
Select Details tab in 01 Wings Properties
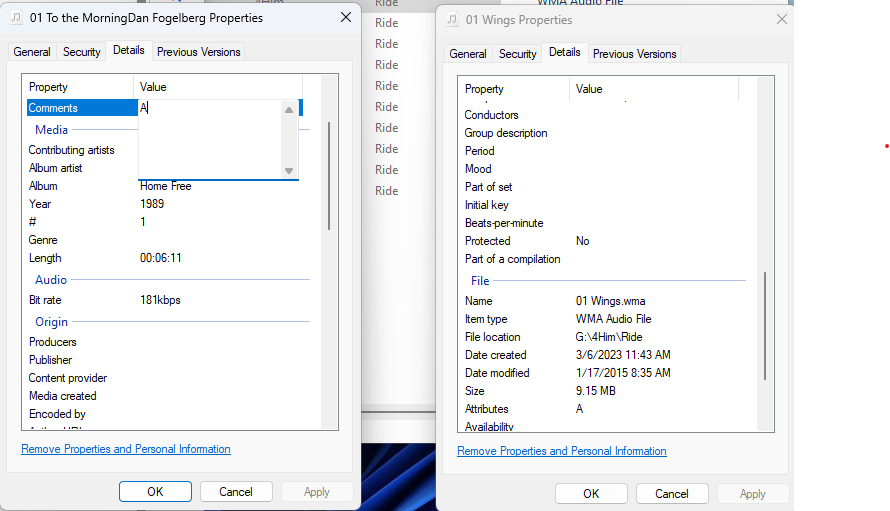[x=565, y=52]
